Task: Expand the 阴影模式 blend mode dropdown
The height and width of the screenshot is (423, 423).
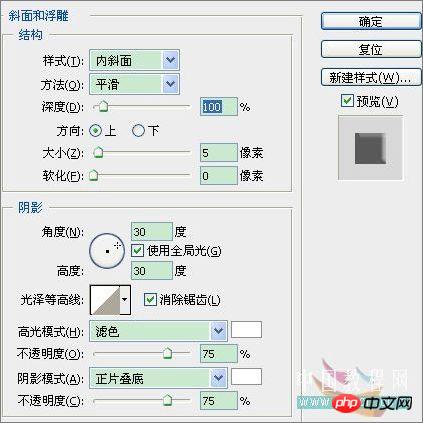Action: (158, 378)
